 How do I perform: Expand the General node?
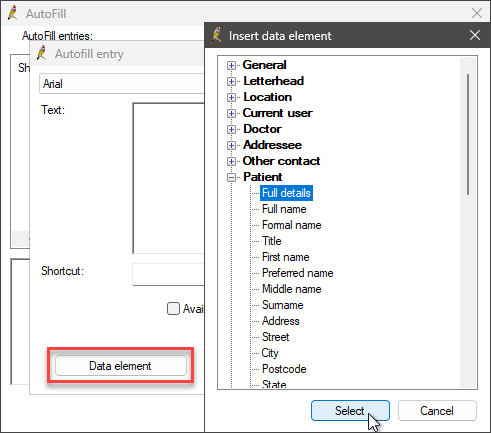pos(231,65)
